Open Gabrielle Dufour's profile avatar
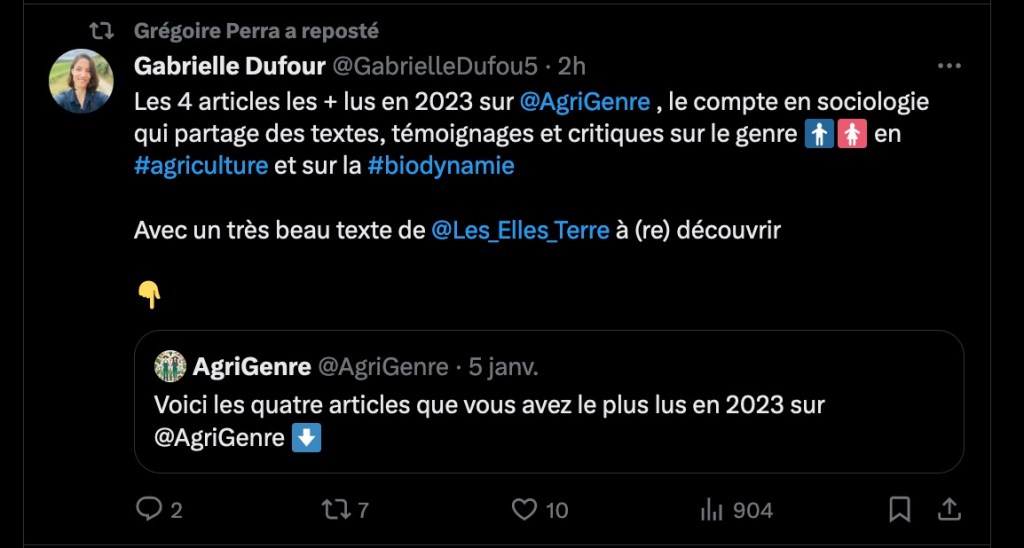Image resolution: width=1024 pixels, height=548 pixels. 81,81
